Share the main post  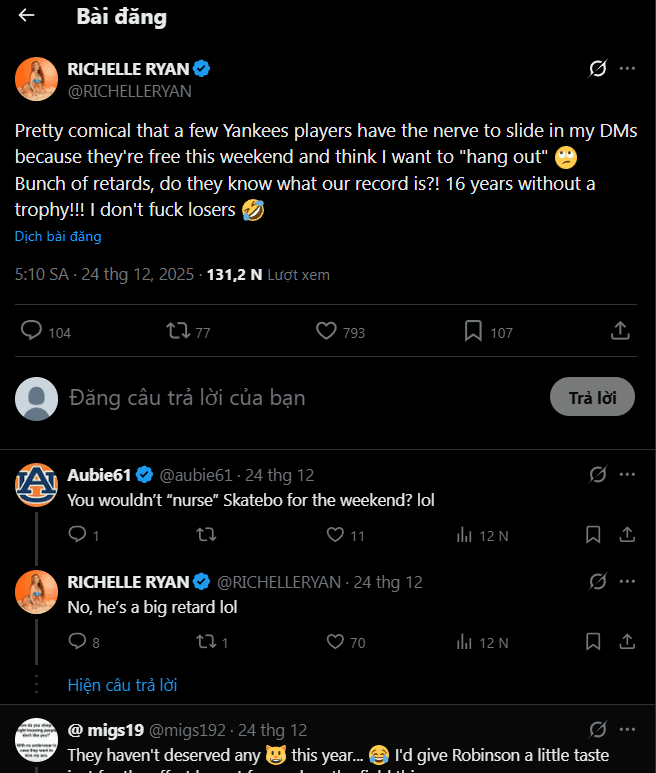click(620, 331)
